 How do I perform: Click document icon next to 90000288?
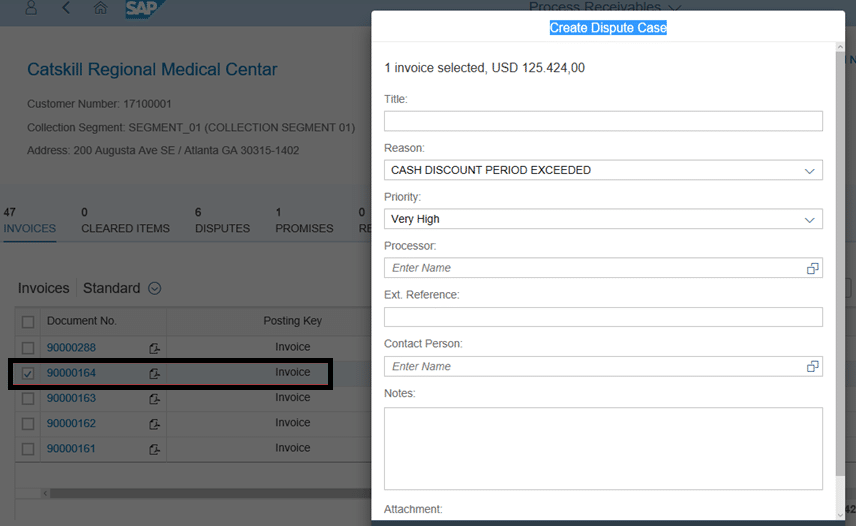point(154,348)
